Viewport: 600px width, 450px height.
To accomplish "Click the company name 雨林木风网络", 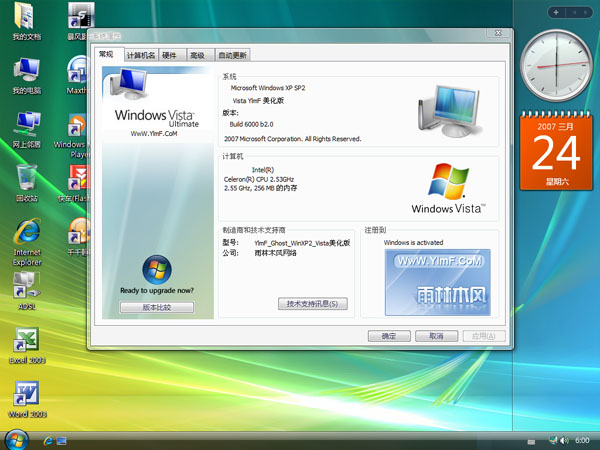I will pyautogui.click(x=276, y=253).
